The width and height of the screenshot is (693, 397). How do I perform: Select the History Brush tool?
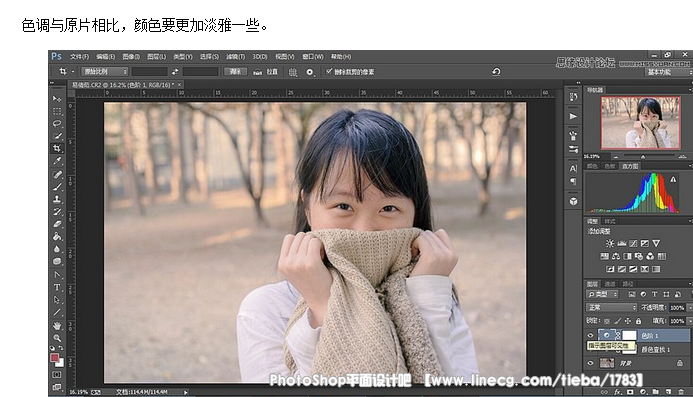[x=57, y=211]
